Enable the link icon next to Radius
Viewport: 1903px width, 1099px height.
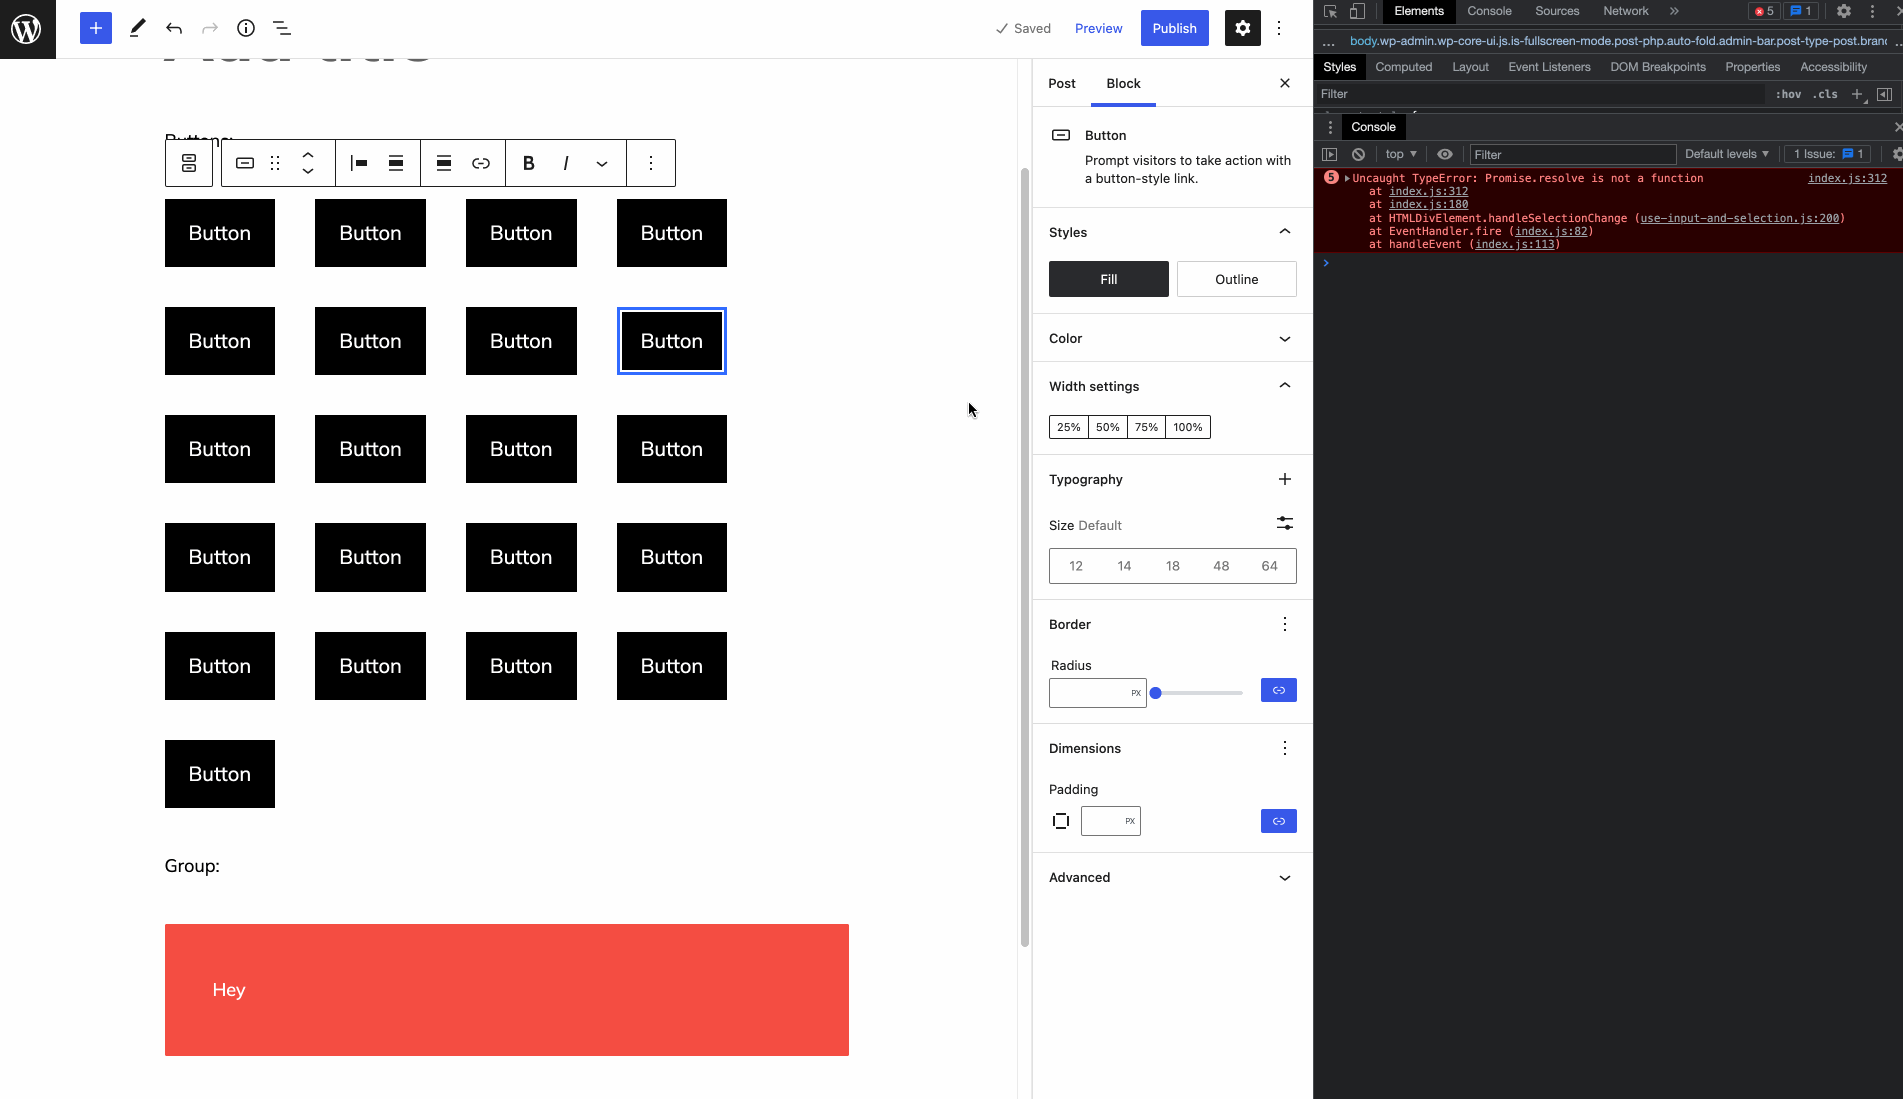1278,690
